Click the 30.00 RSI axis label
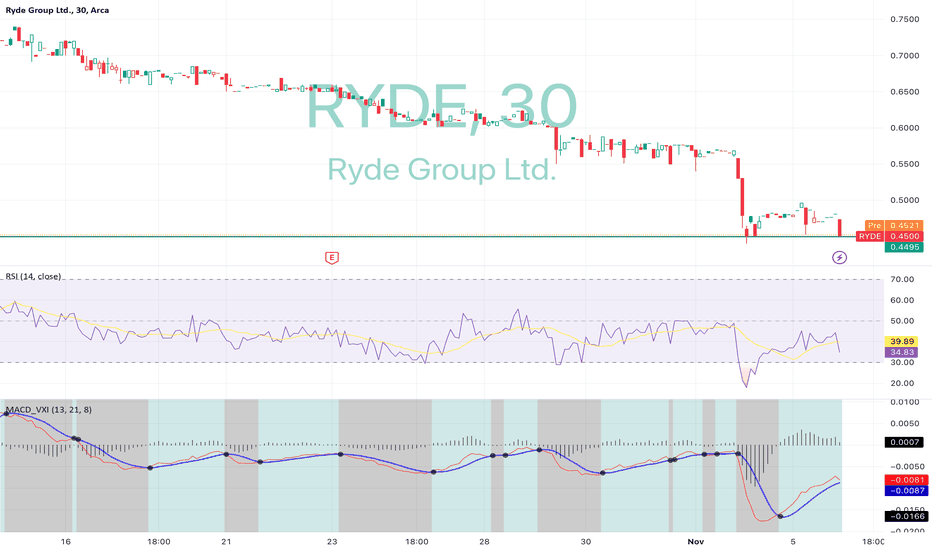932x550 pixels. pyautogui.click(x=902, y=363)
